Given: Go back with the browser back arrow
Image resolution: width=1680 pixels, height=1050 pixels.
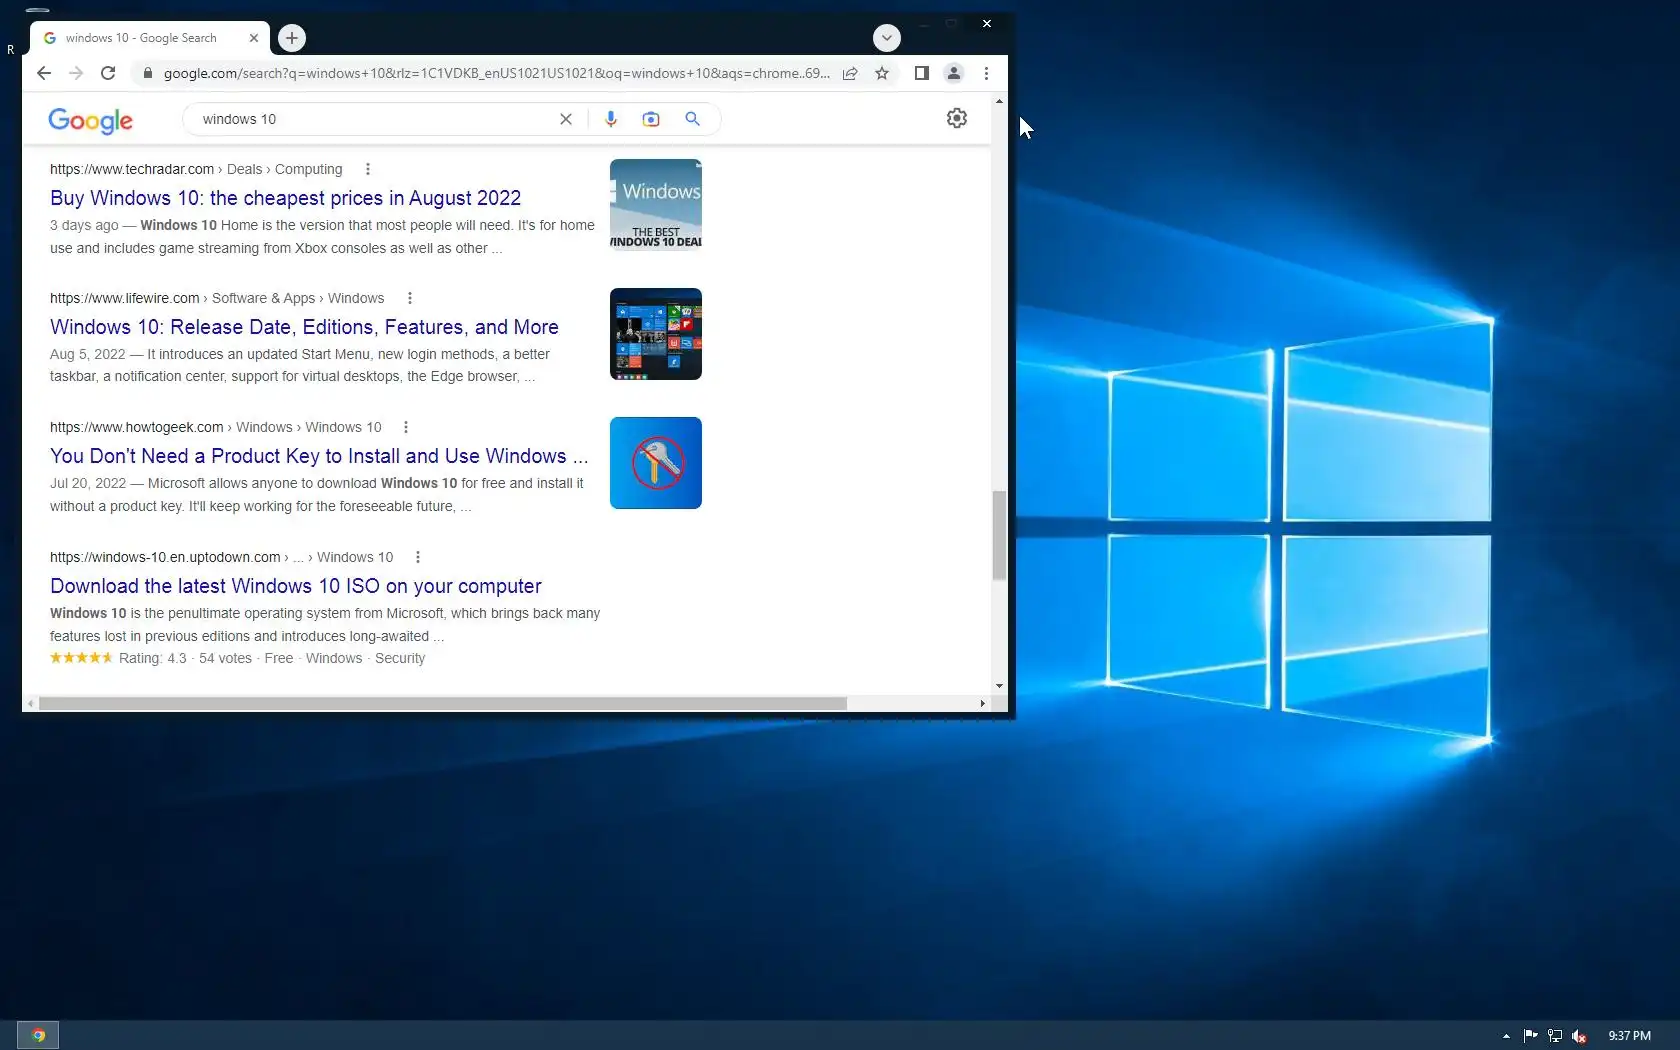Looking at the screenshot, I should click(44, 73).
